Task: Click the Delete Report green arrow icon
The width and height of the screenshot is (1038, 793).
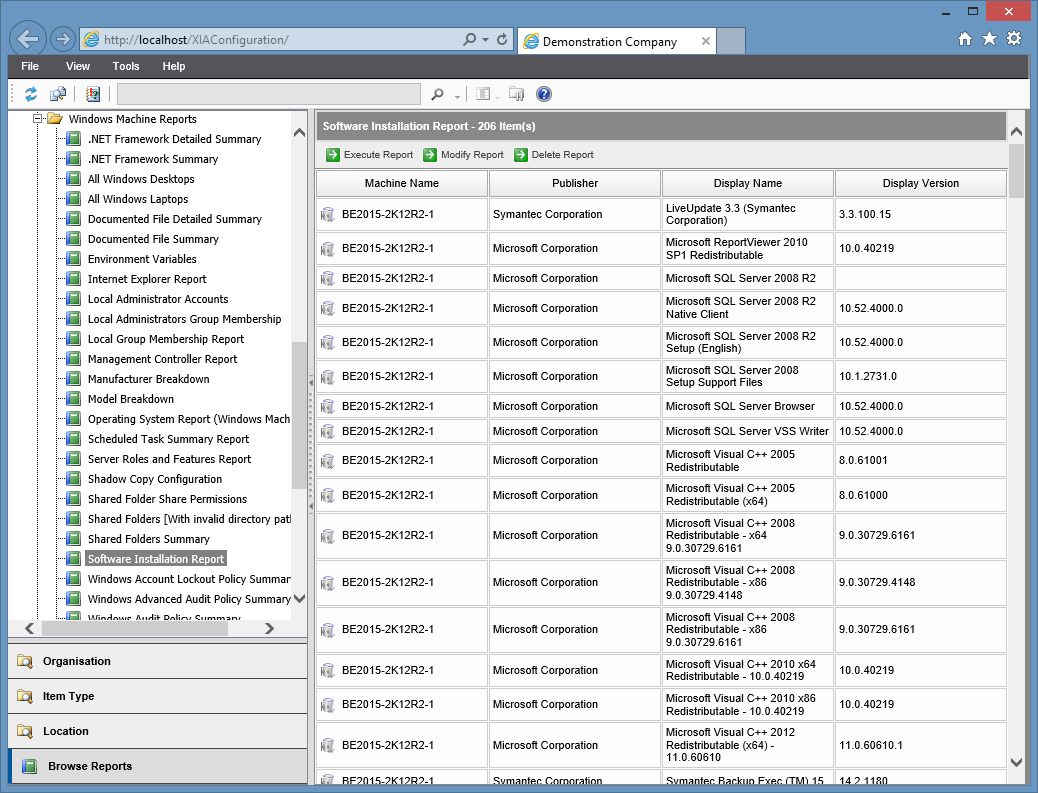Action: tap(520, 155)
